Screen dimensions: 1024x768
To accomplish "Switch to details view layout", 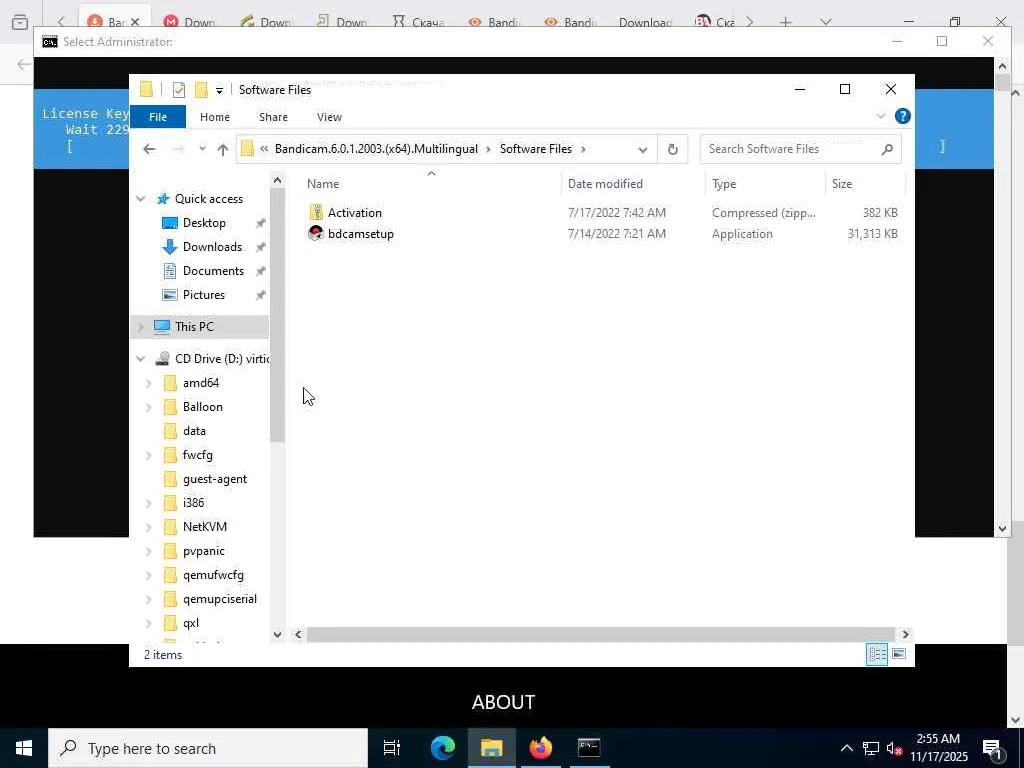I will pyautogui.click(x=876, y=654).
